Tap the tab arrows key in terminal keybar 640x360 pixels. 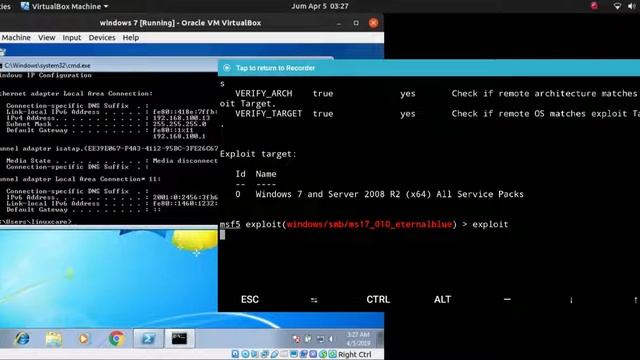pyautogui.click(x=314, y=300)
